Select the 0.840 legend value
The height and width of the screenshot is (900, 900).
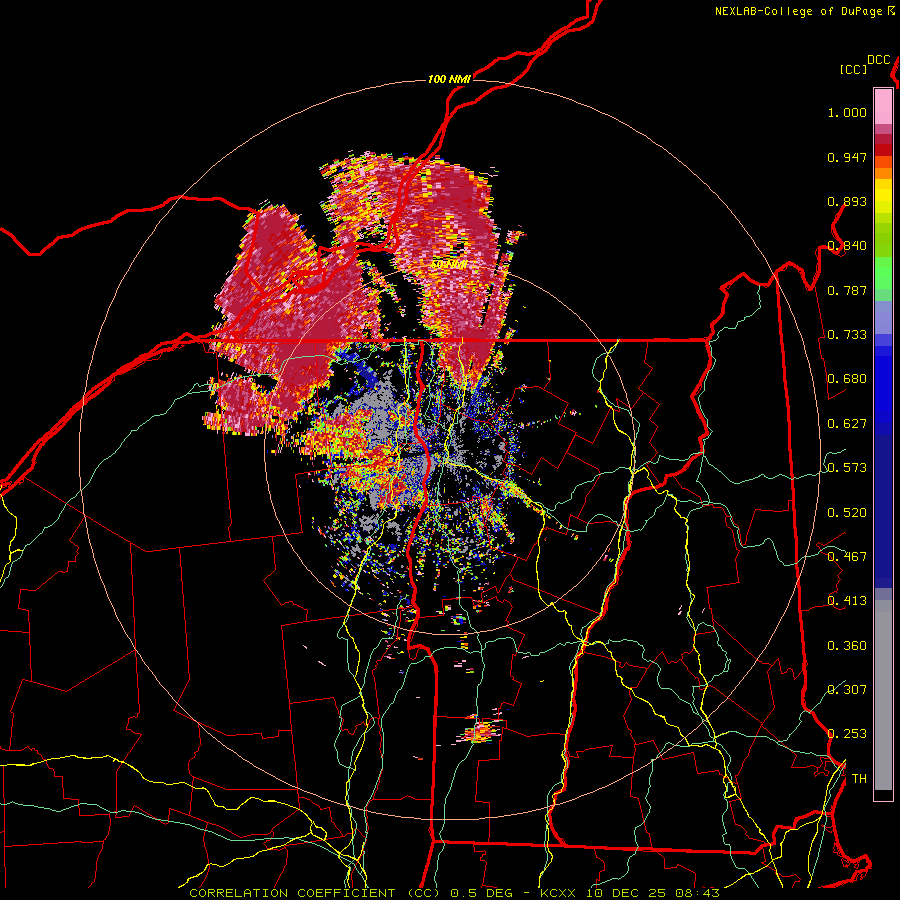(847, 246)
